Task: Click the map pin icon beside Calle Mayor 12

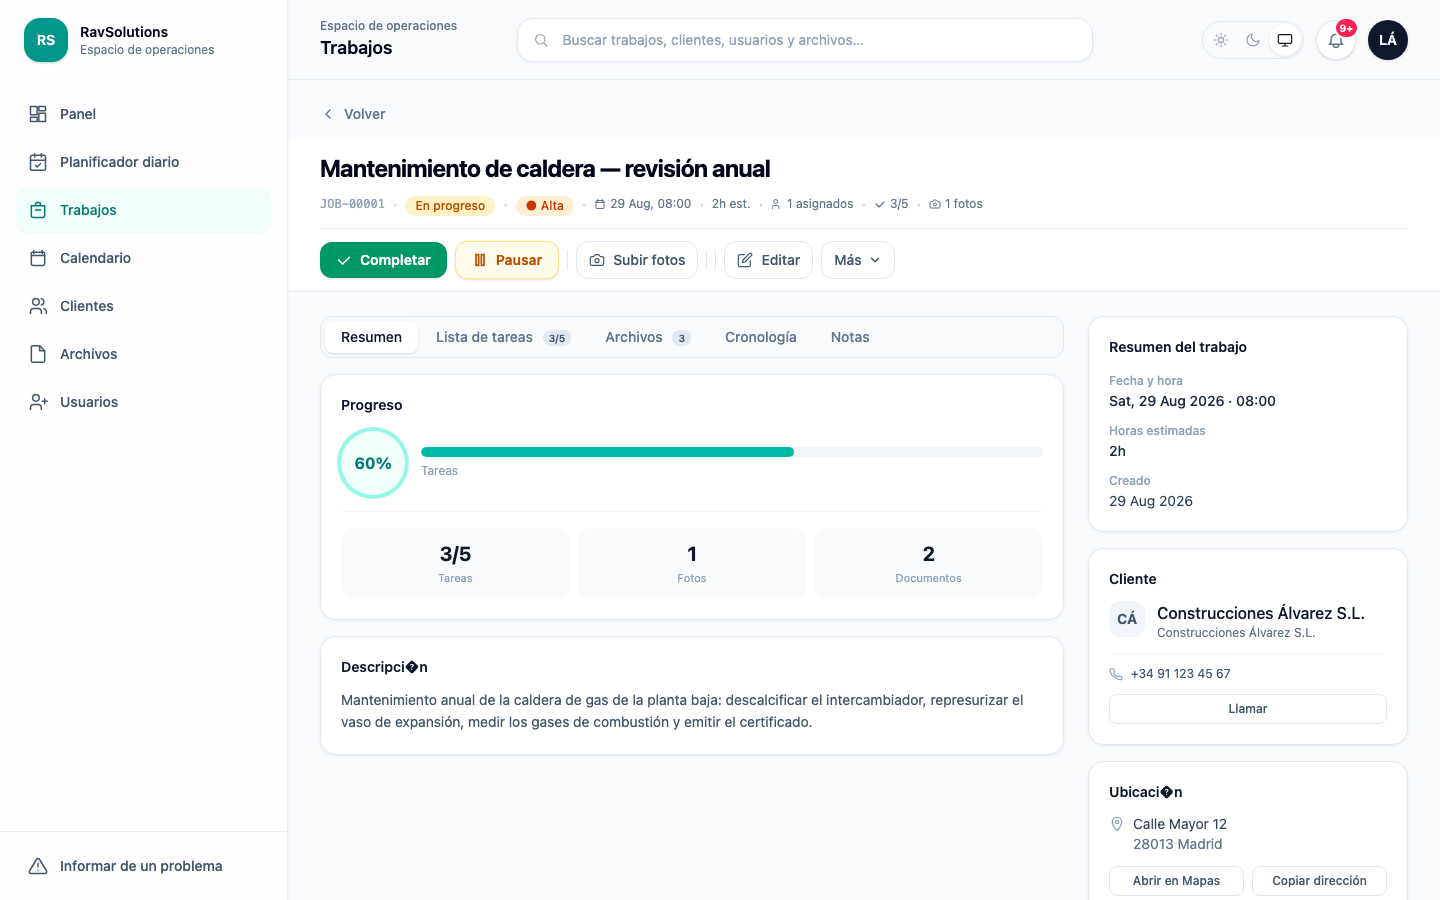Action: pos(1117,824)
